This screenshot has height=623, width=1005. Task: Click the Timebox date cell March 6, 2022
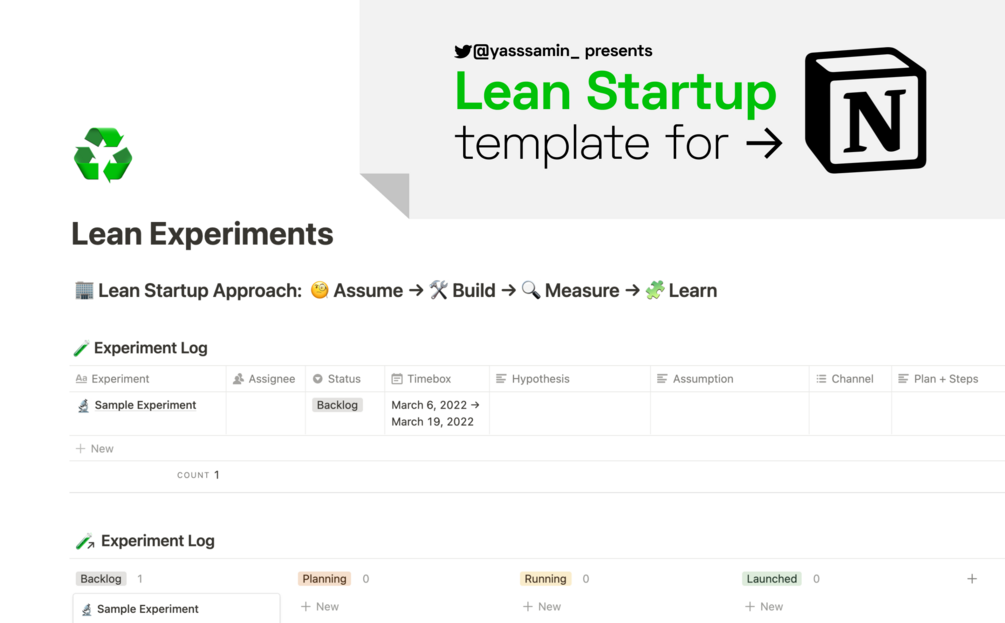pyautogui.click(x=435, y=413)
